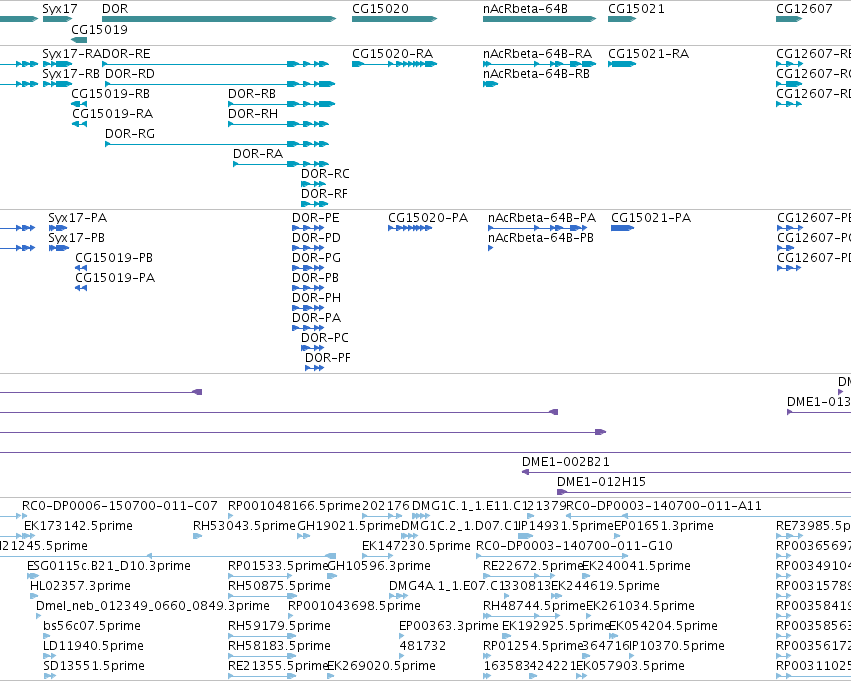The height and width of the screenshot is (681, 851).
Task: Select protein CG15021-PA
Action: point(623,228)
